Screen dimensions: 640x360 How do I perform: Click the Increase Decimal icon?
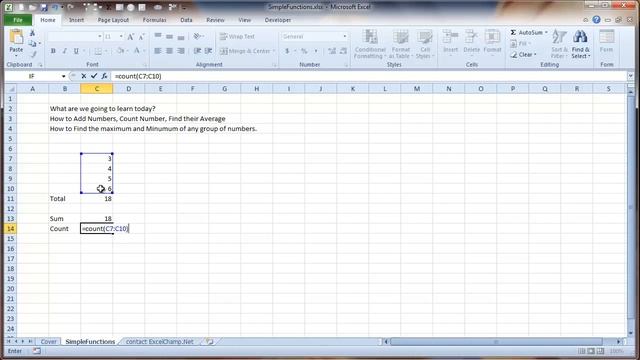tap(332, 51)
